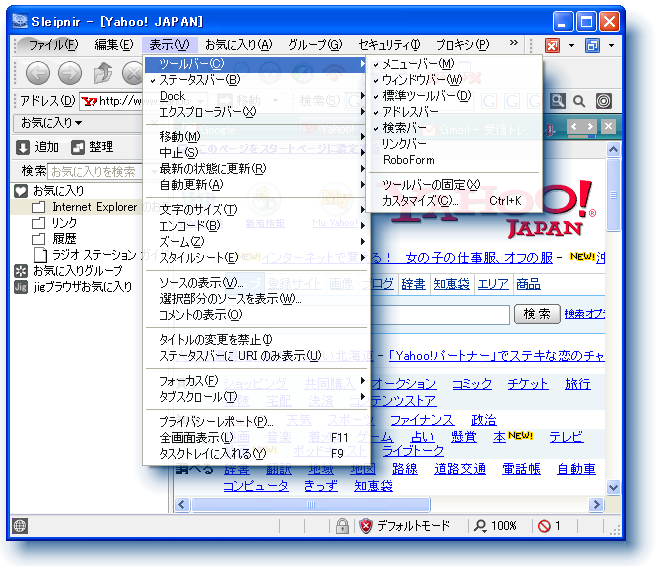Open the 旅行 link
662x566 pixels.
tap(578, 384)
